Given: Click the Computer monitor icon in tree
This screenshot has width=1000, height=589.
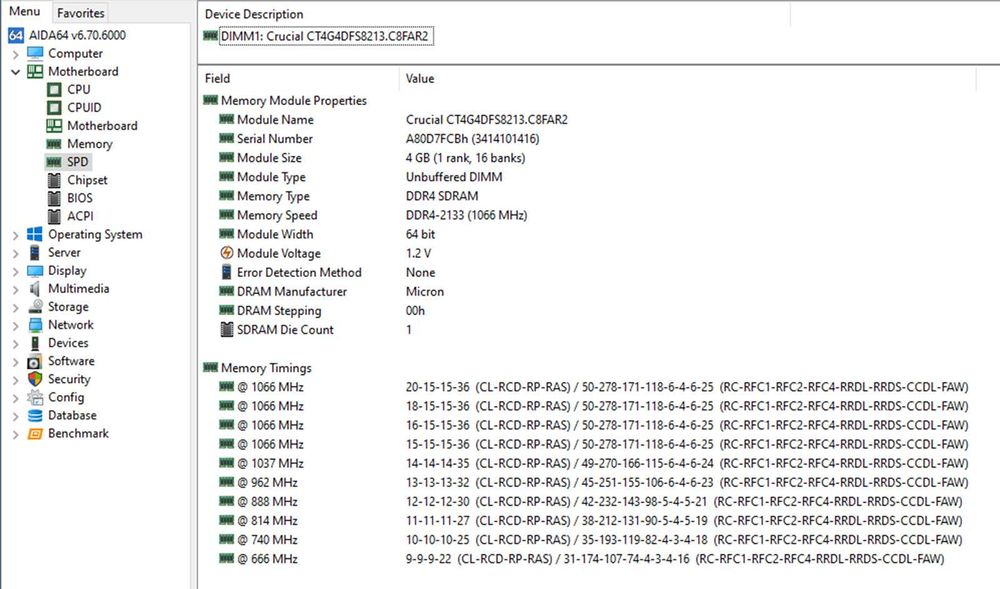Looking at the screenshot, I should tap(35, 53).
